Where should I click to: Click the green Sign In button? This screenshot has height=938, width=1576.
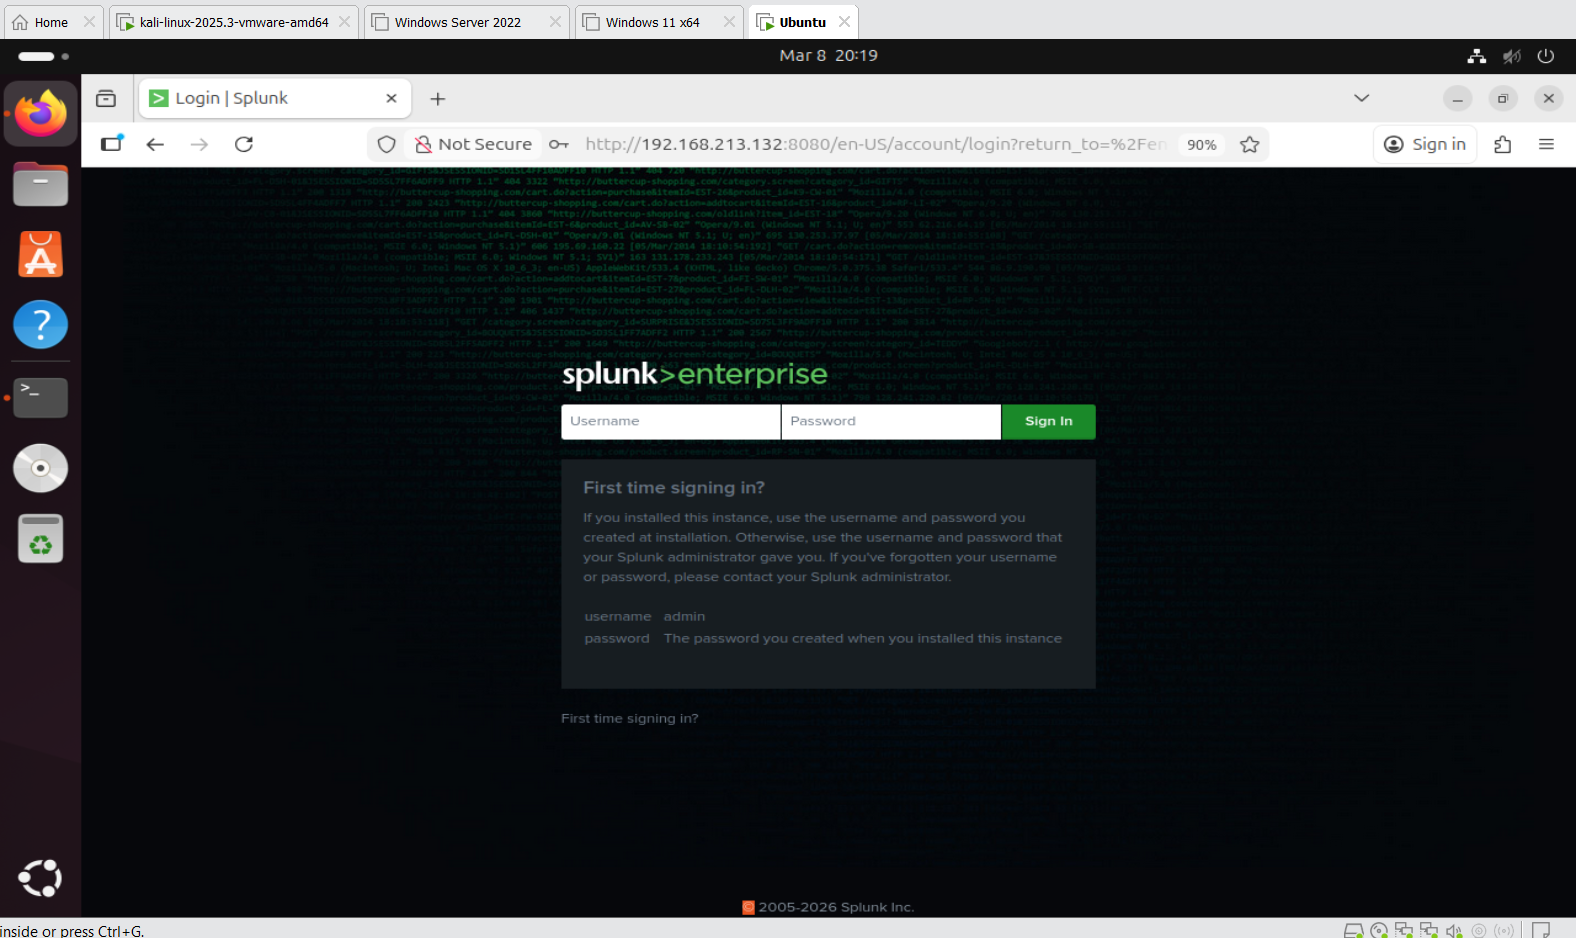pos(1048,421)
